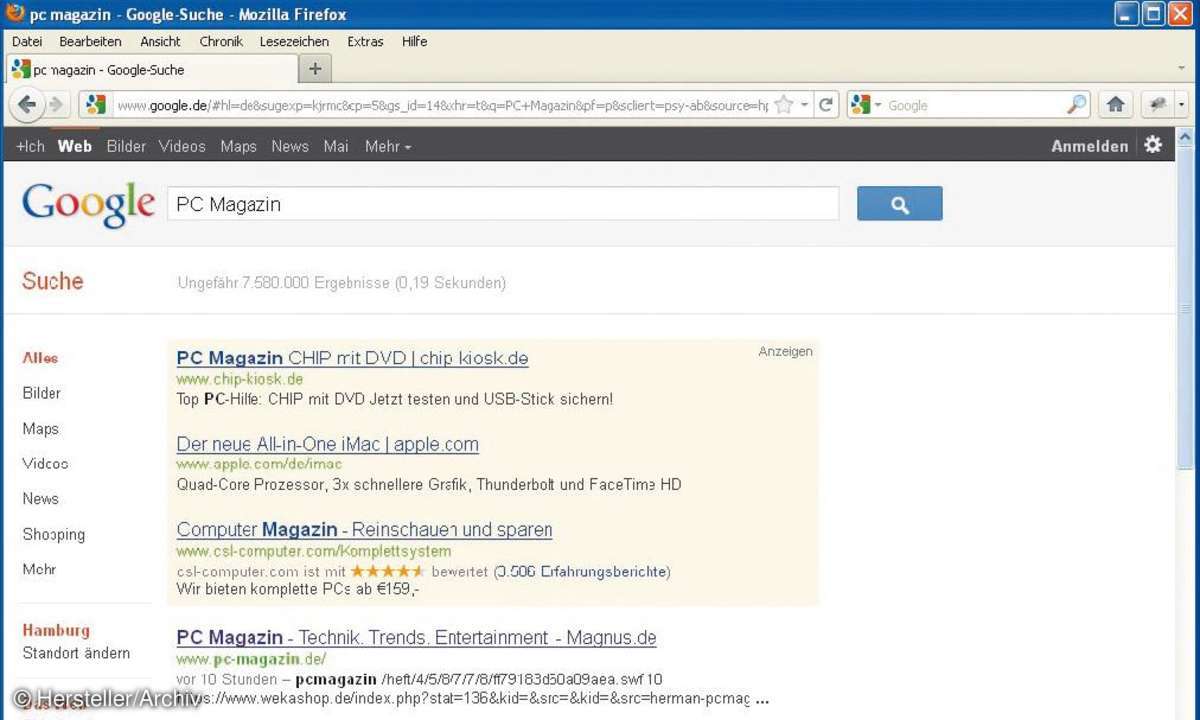This screenshot has width=1200, height=720.
Task: Click 'Standort ändern' under Hamburg
Action: pyautogui.click(x=76, y=653)
